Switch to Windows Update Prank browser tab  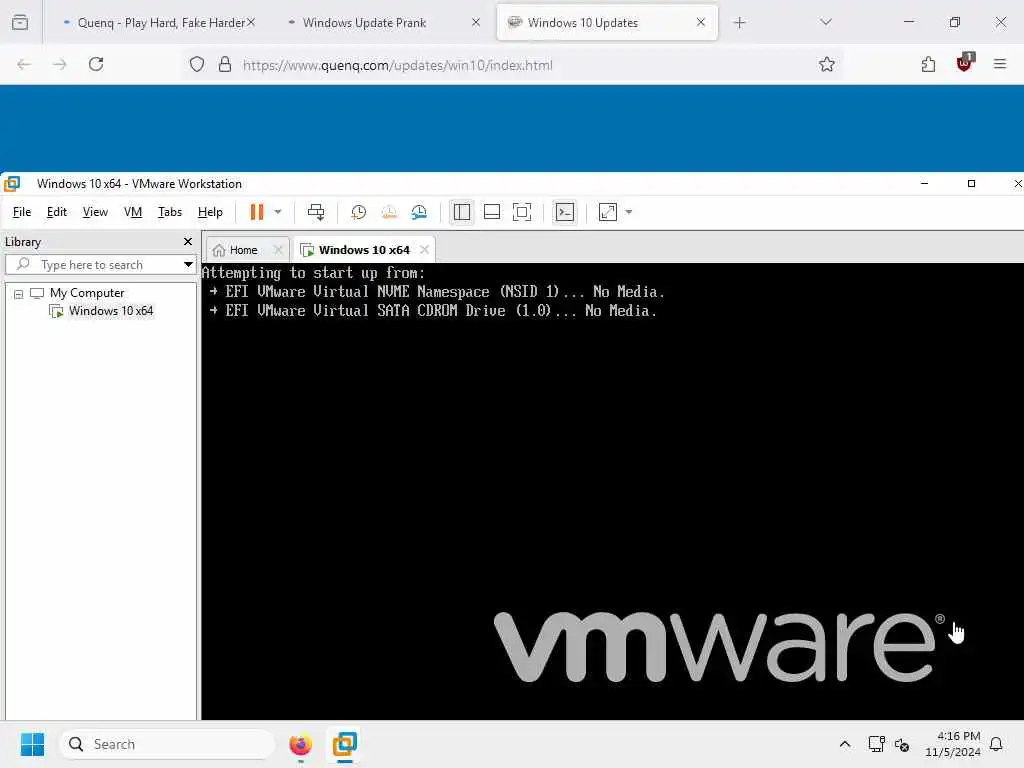tap(364, 23)
